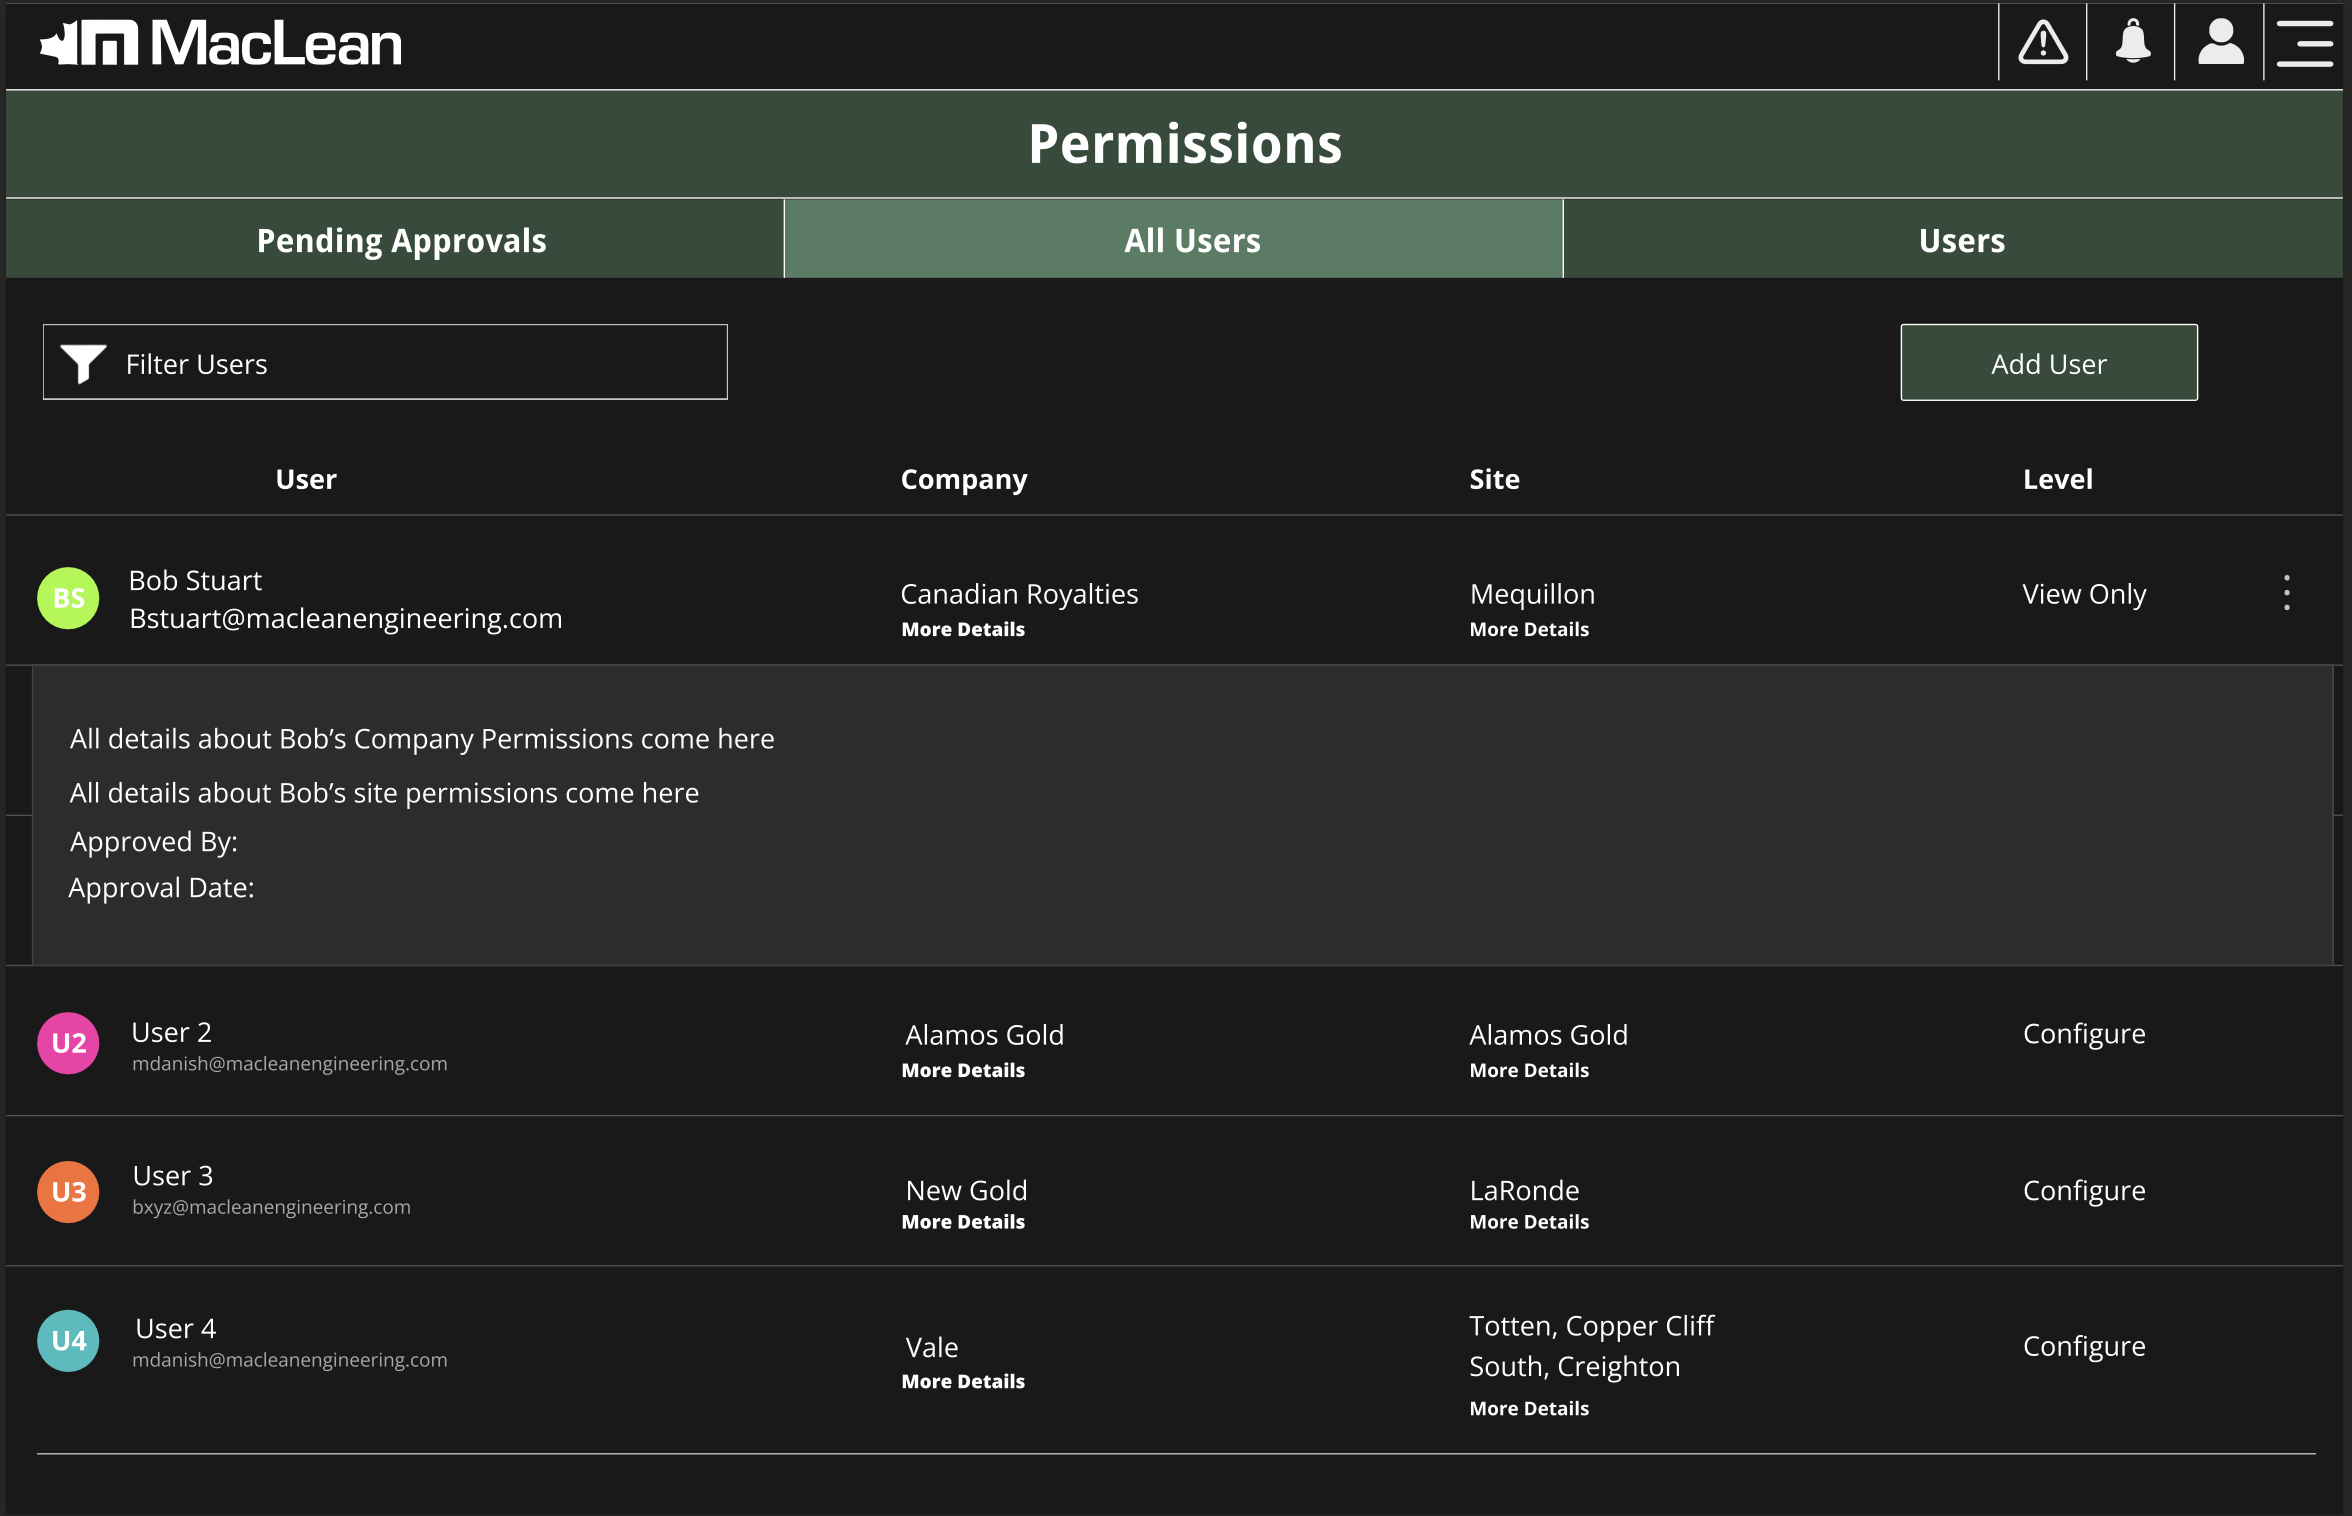Open the hamburger menu icon
2352x1516 pixels.
pyautogui.click(x=2305, y=44)
